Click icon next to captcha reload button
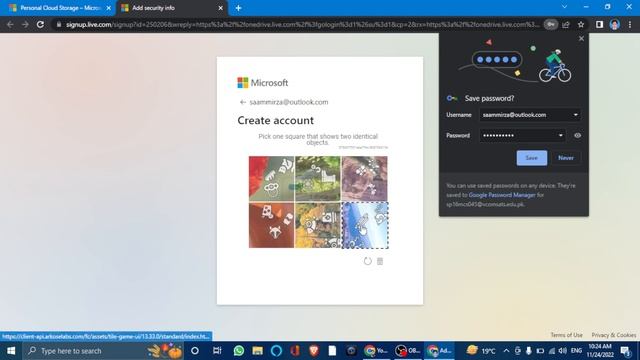This screenshot has width=640, height=360. [380, 261]
